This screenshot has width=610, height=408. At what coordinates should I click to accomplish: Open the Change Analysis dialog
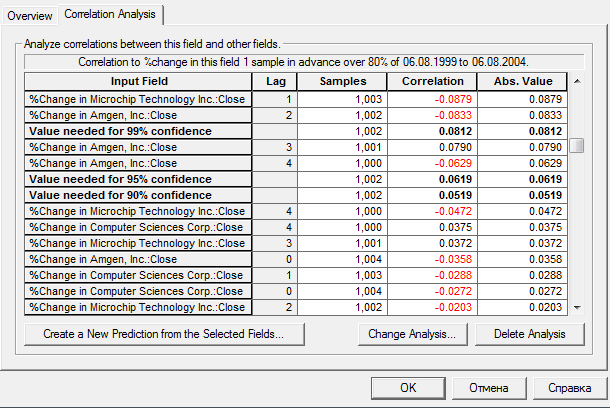pyautogui.click(x=412, y=334)
